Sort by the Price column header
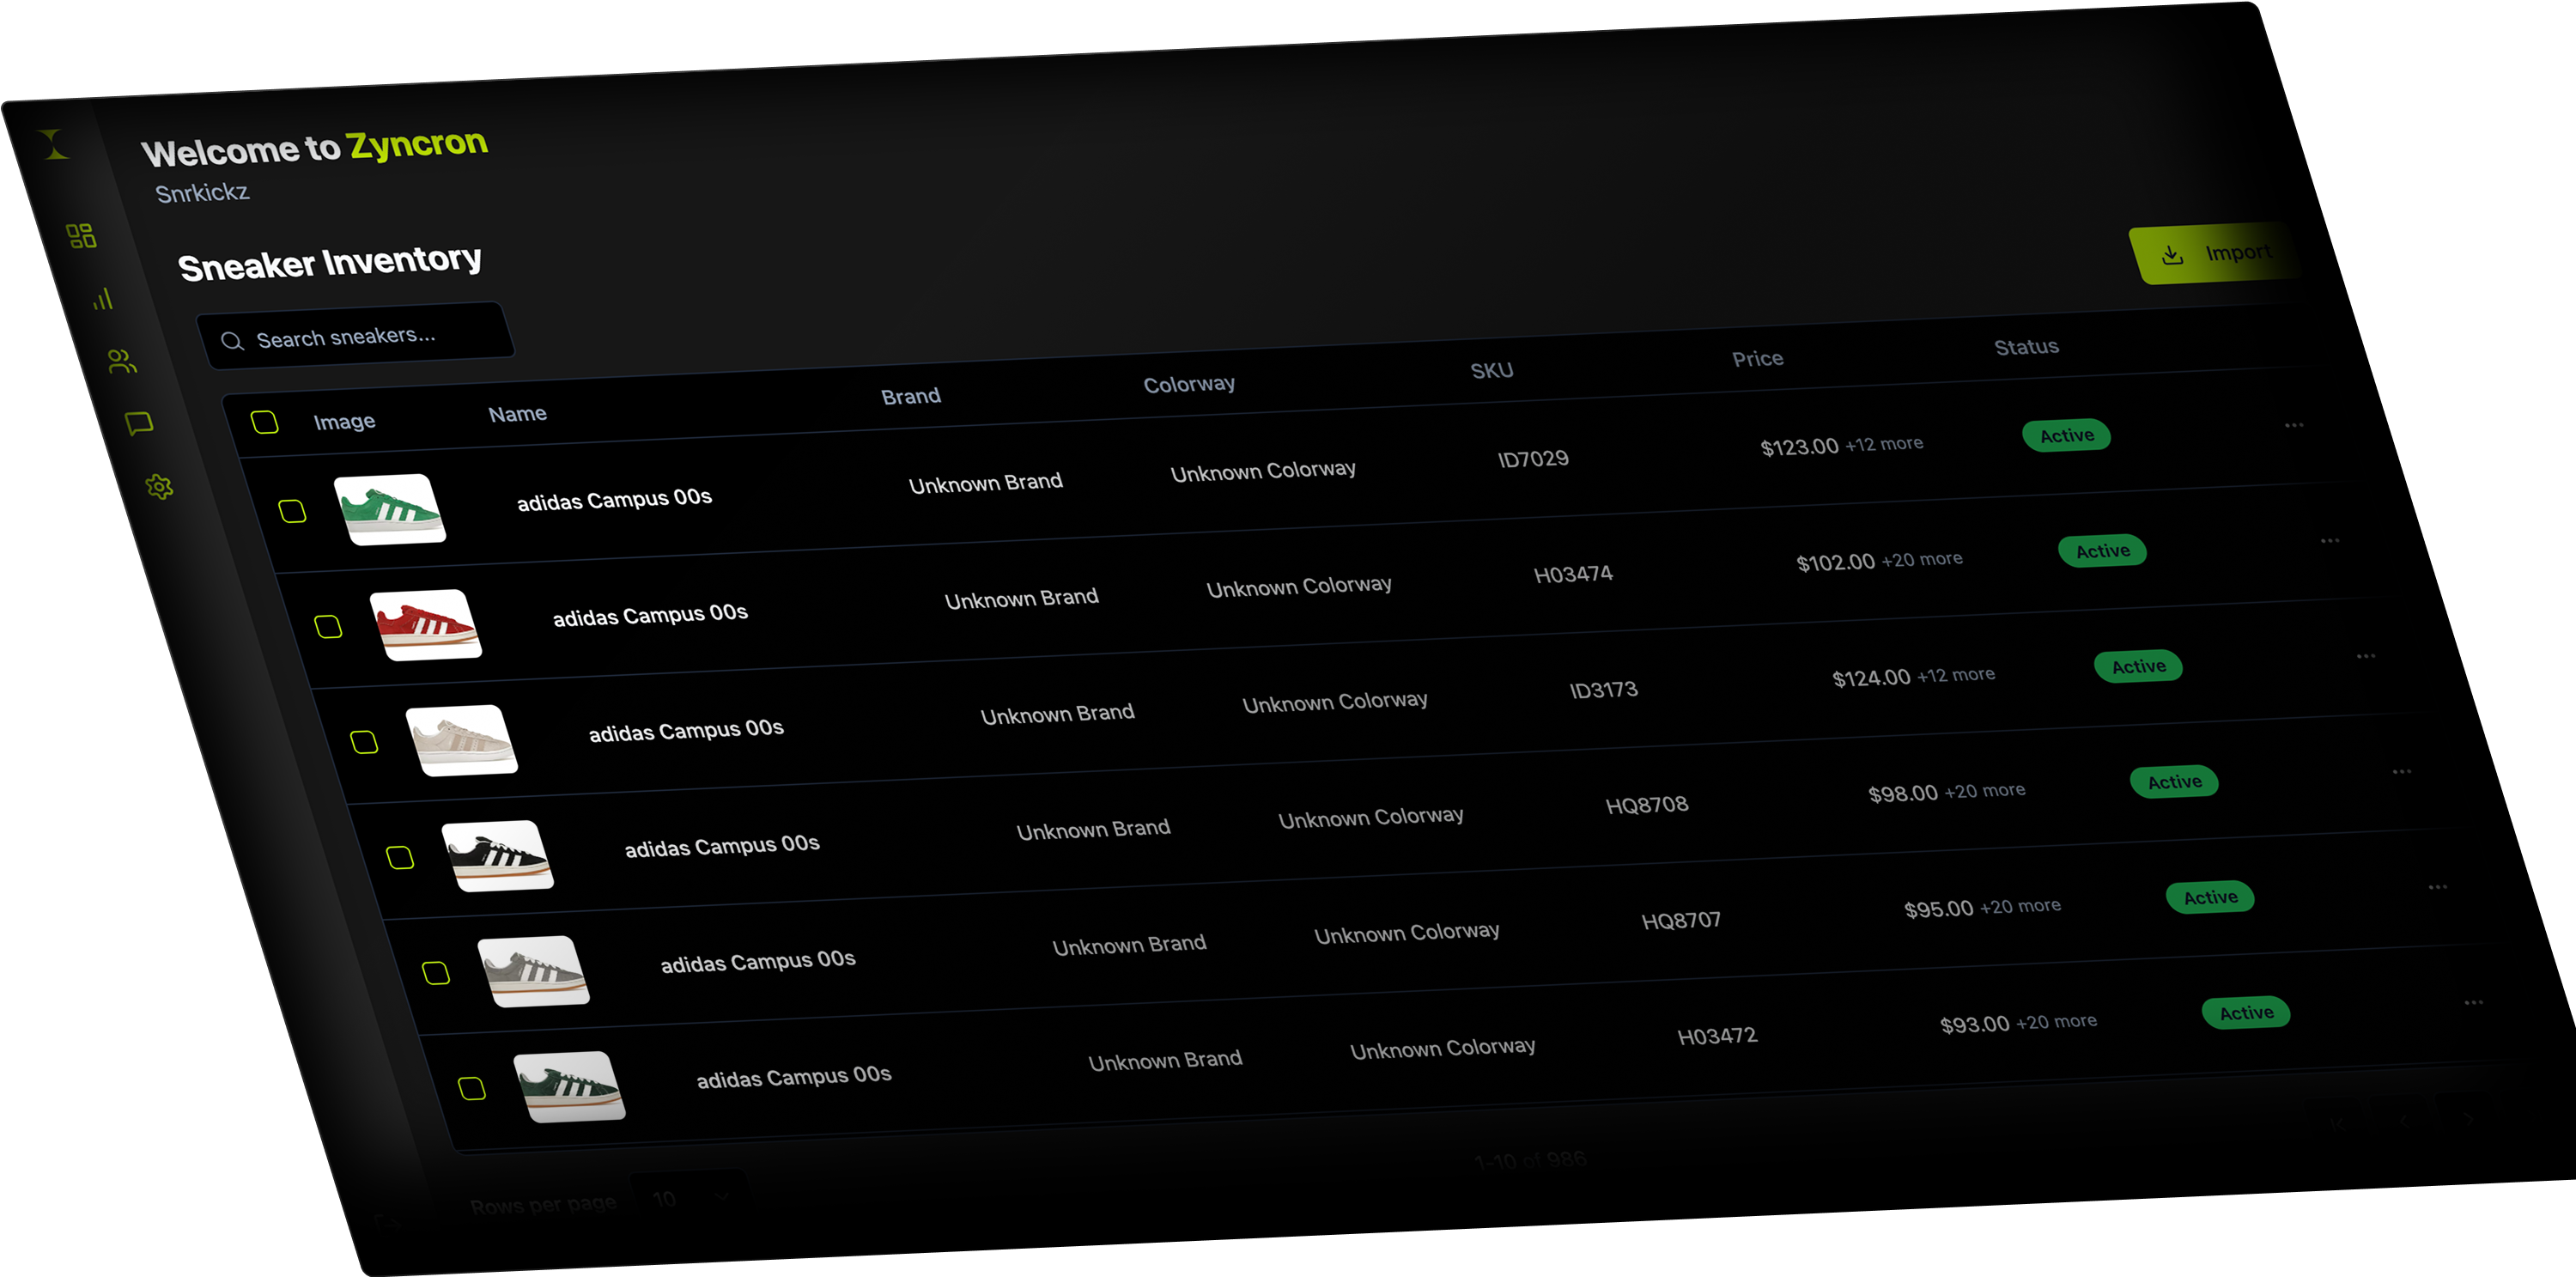The height and width of the screenshot is (1277, 2576). pos(1758,358)
